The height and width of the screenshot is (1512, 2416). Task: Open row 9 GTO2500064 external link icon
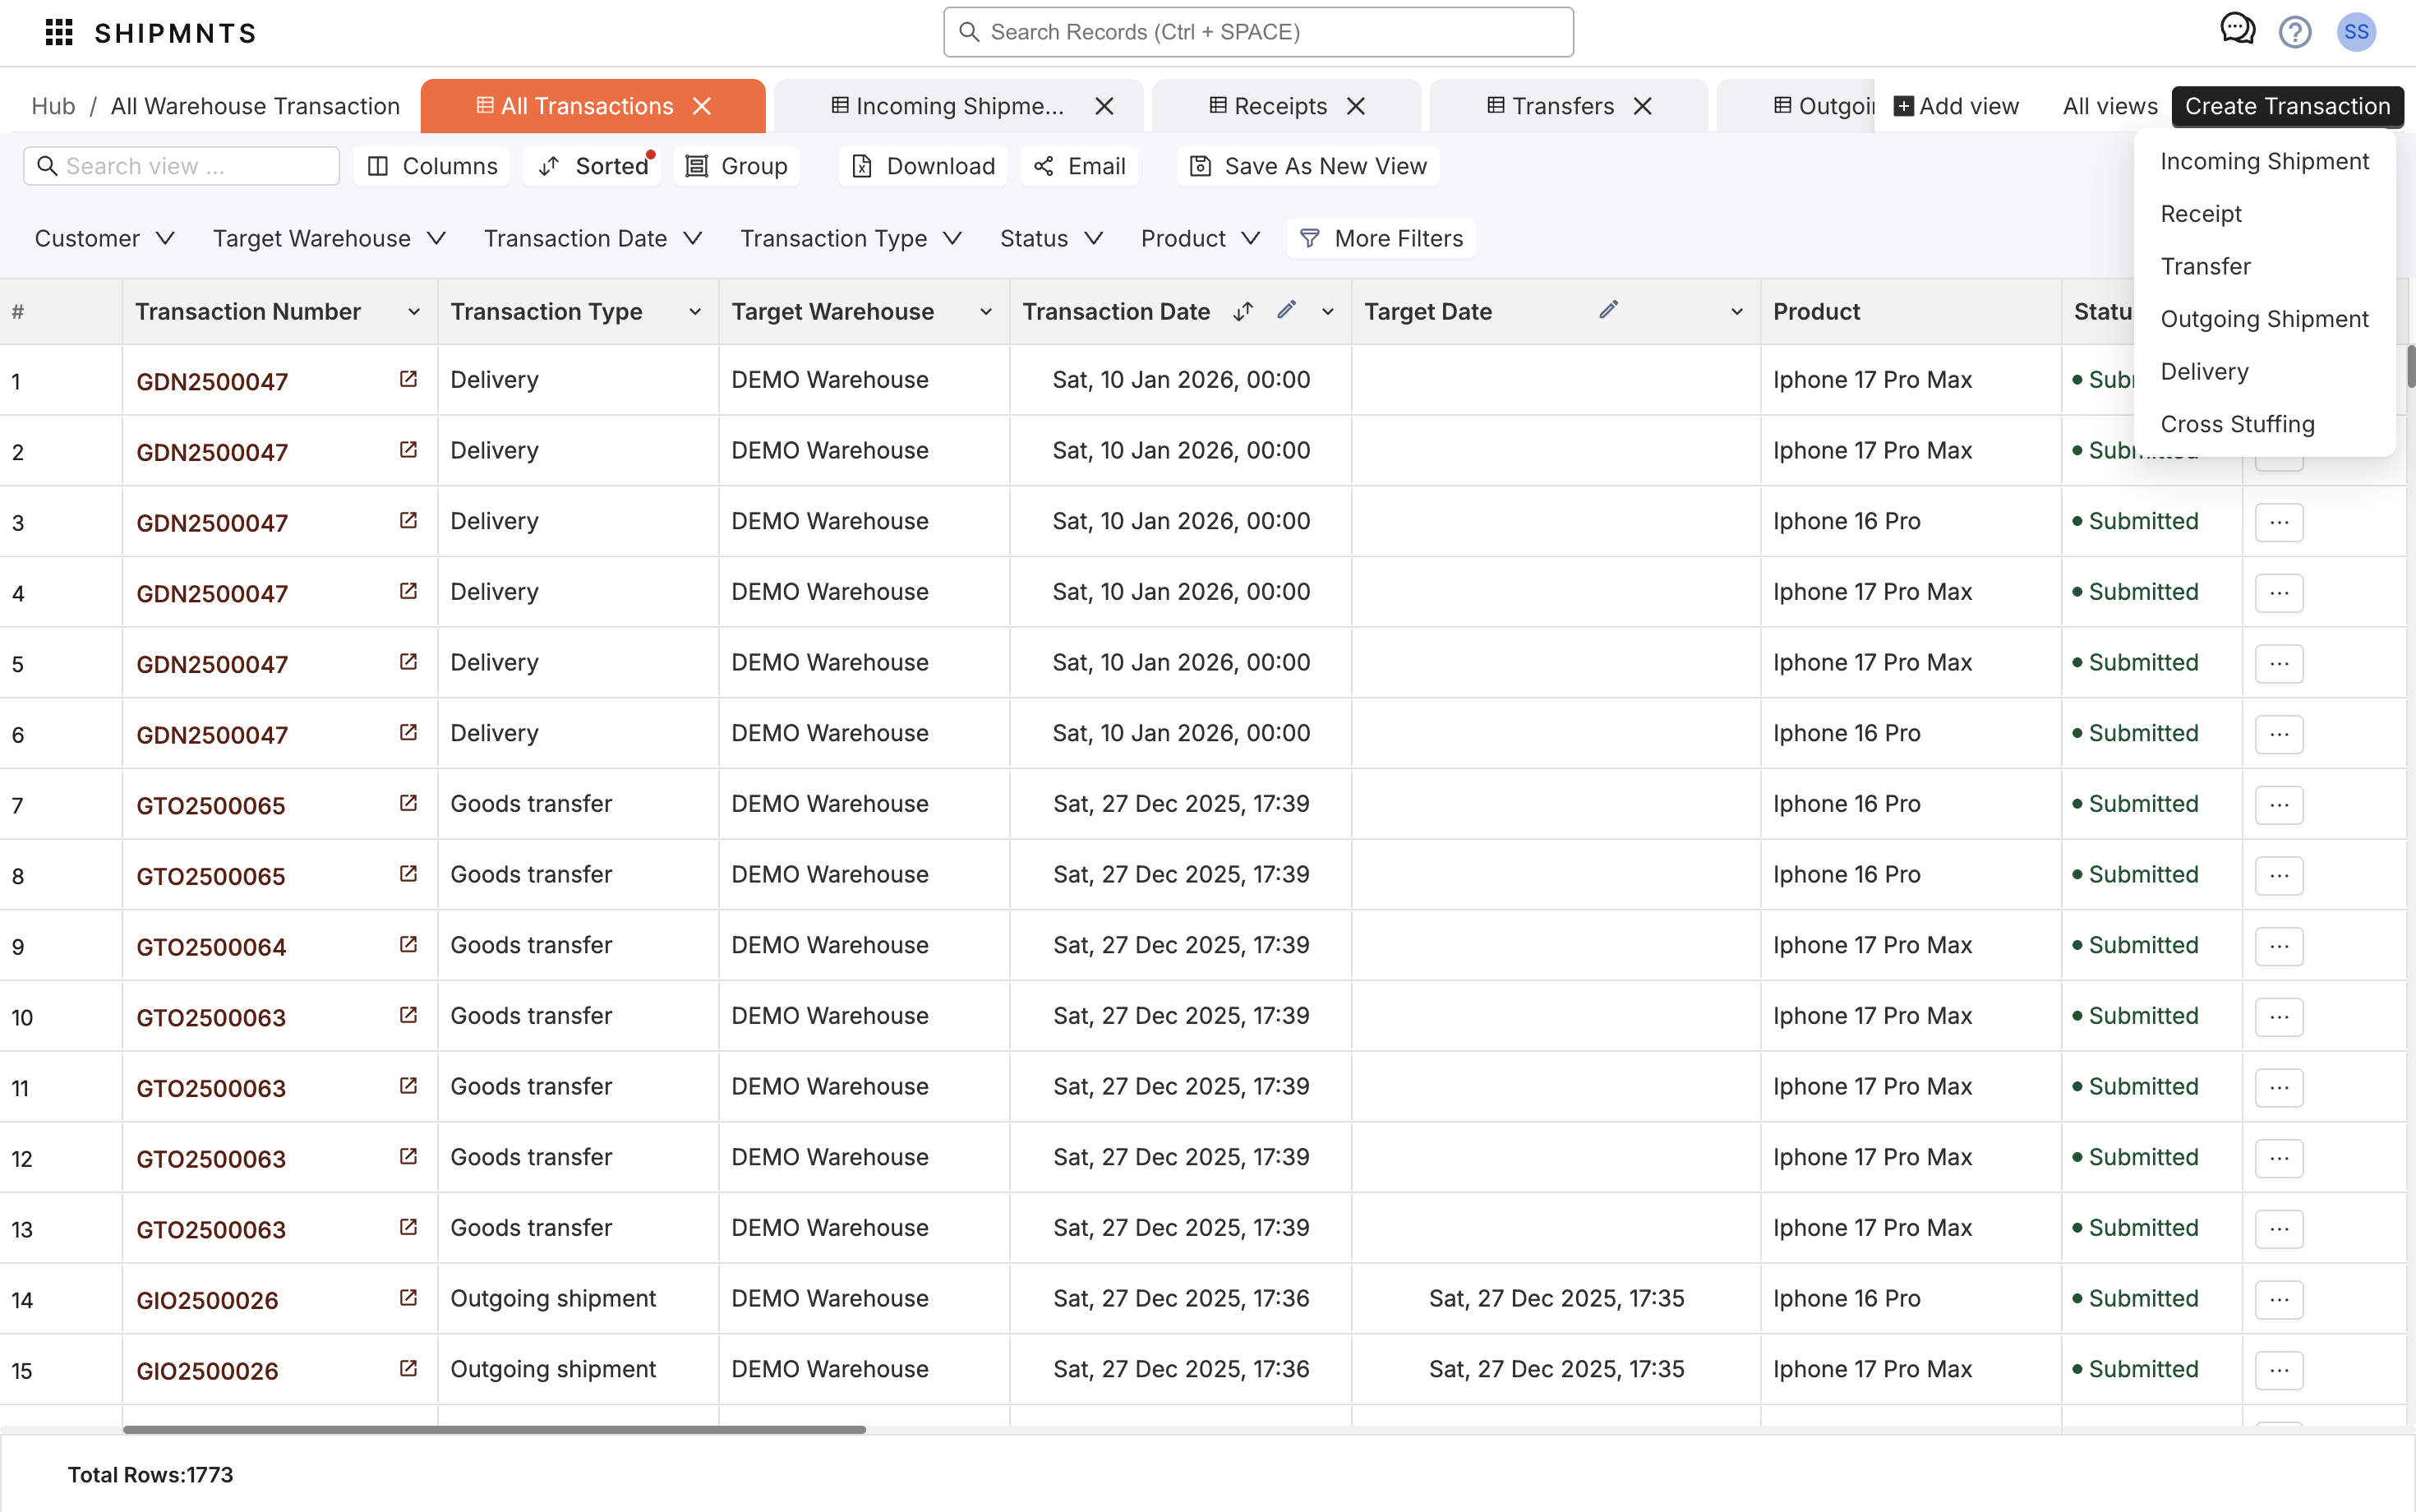click(408, 944)
